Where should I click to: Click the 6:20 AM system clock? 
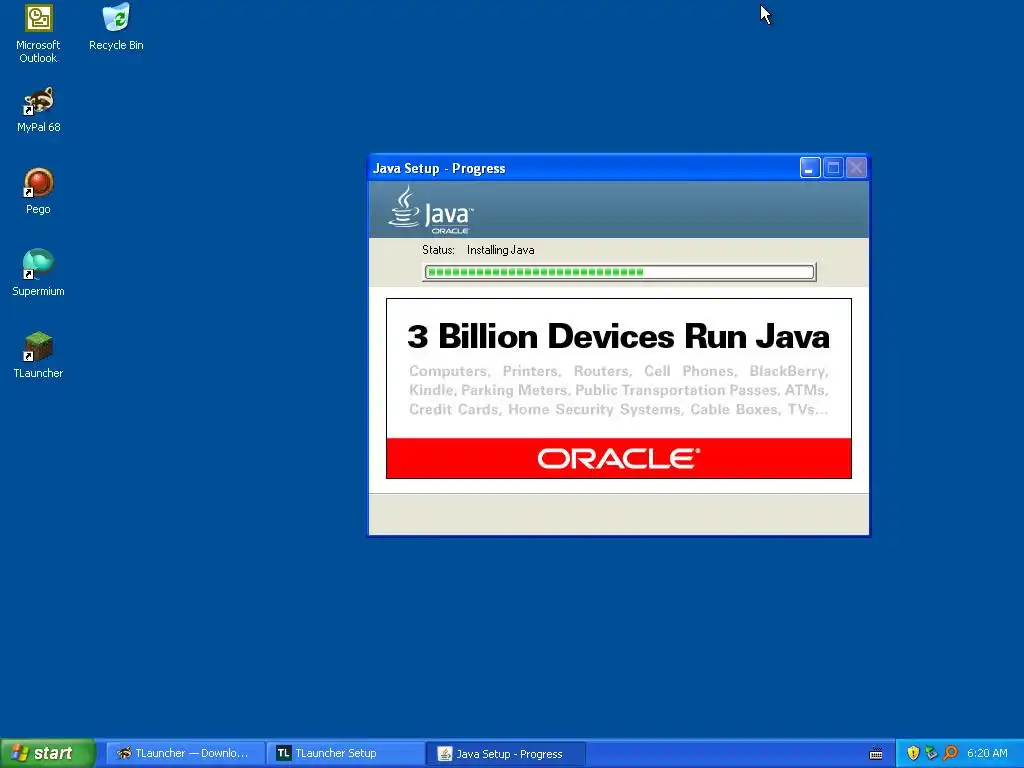987,753
